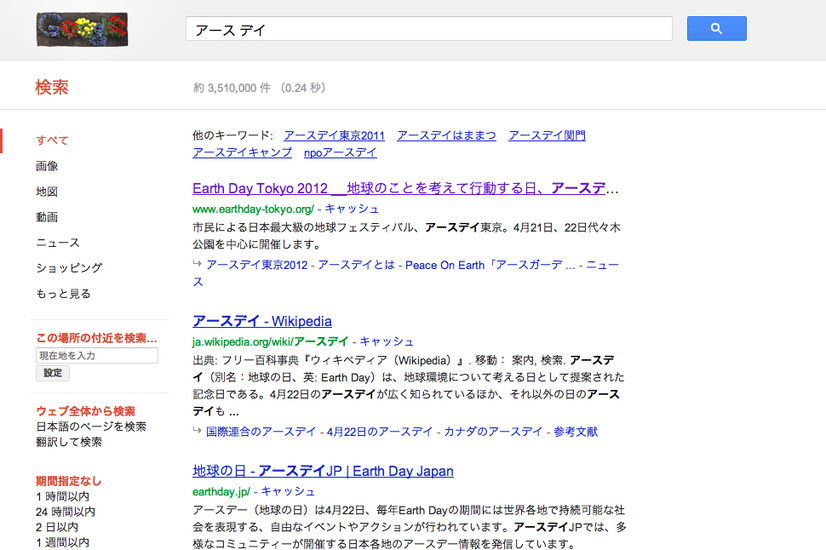Image resolution: width=826 pixels, height=550 pixels.
Task: Click the 約 3,510,000 件 result count
Action: pyautogui.click(x=232, y=87)
